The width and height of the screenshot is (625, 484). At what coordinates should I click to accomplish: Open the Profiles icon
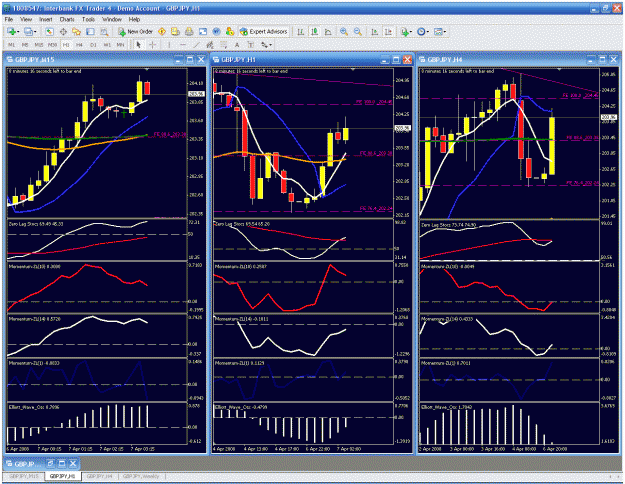(28, 31)
